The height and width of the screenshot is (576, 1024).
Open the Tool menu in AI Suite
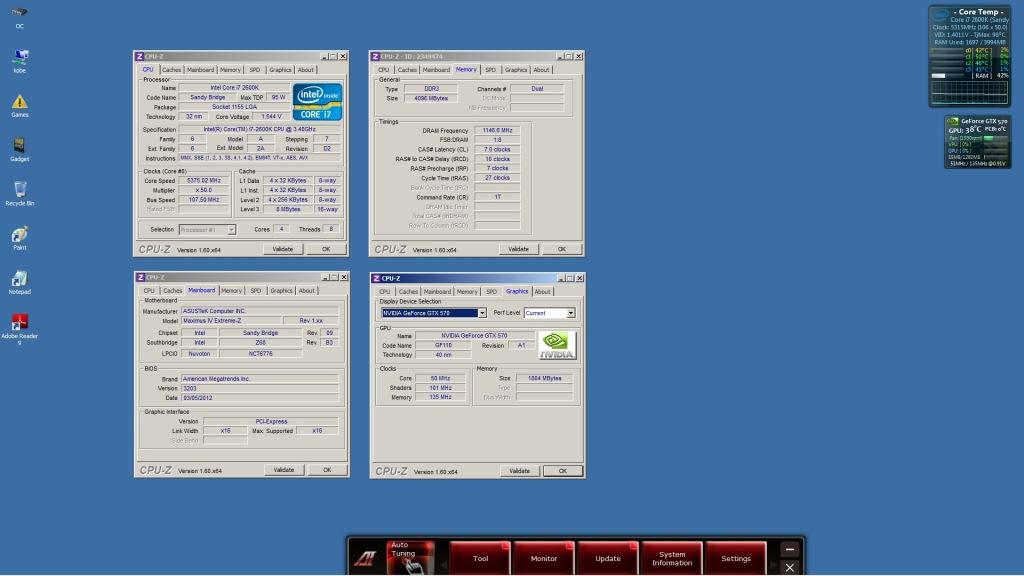[x=480, y=558]
